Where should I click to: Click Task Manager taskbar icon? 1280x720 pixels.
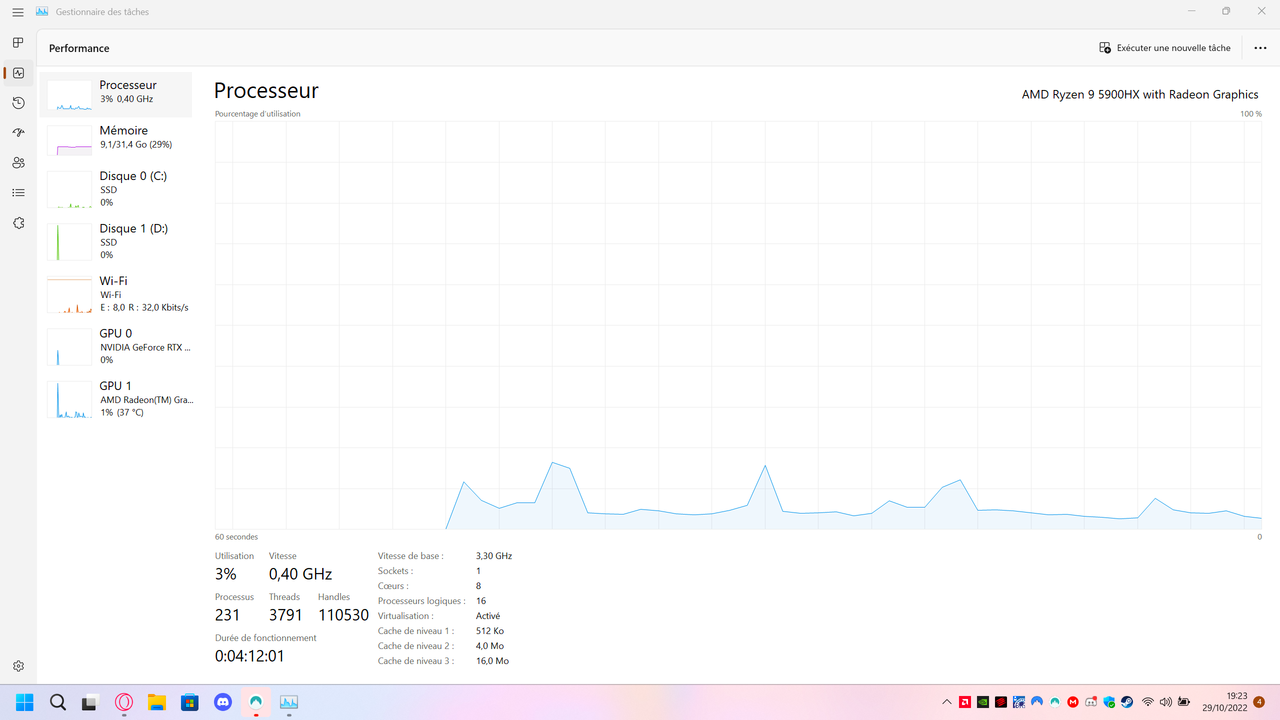coord(289,702)
